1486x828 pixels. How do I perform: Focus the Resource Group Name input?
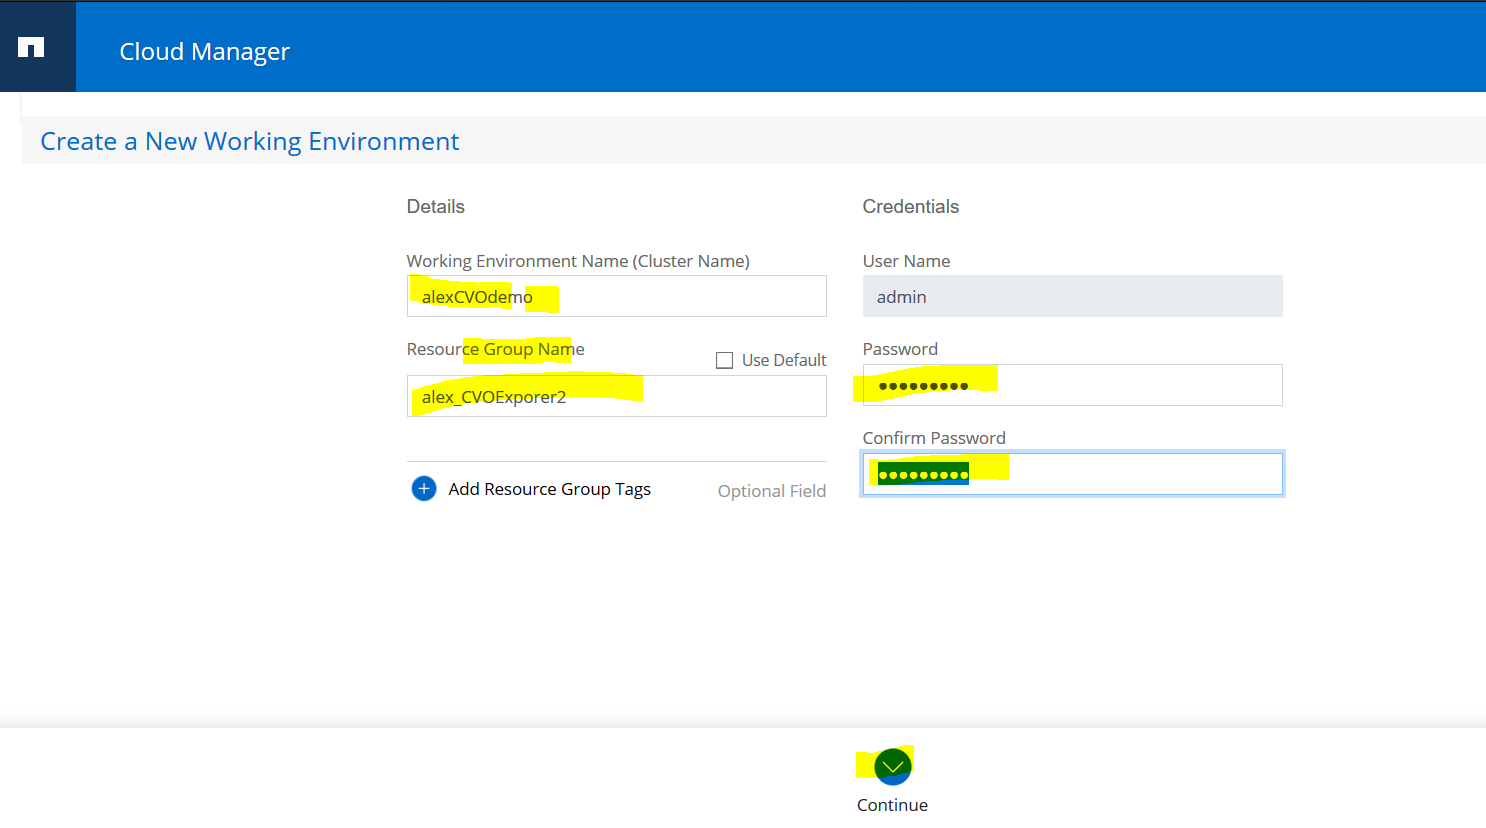pyautogui.click(x=617, y=396)
